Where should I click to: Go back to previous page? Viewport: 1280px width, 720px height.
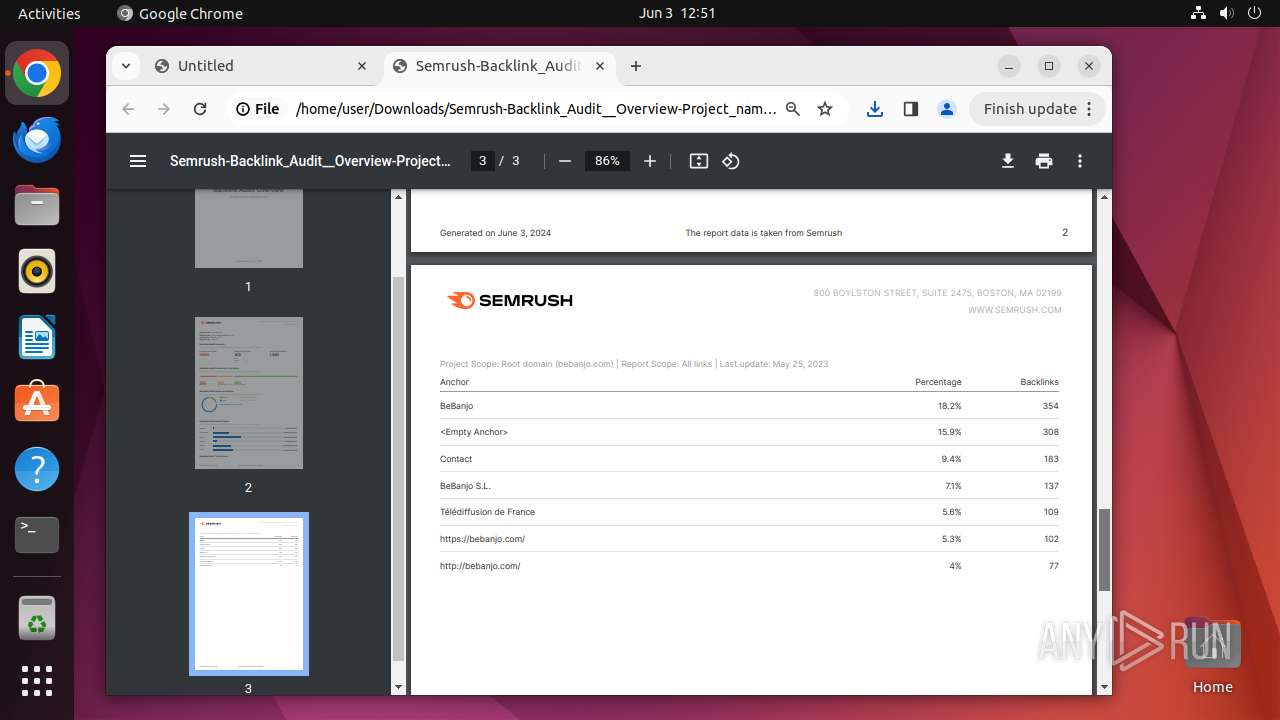[128, 109]
